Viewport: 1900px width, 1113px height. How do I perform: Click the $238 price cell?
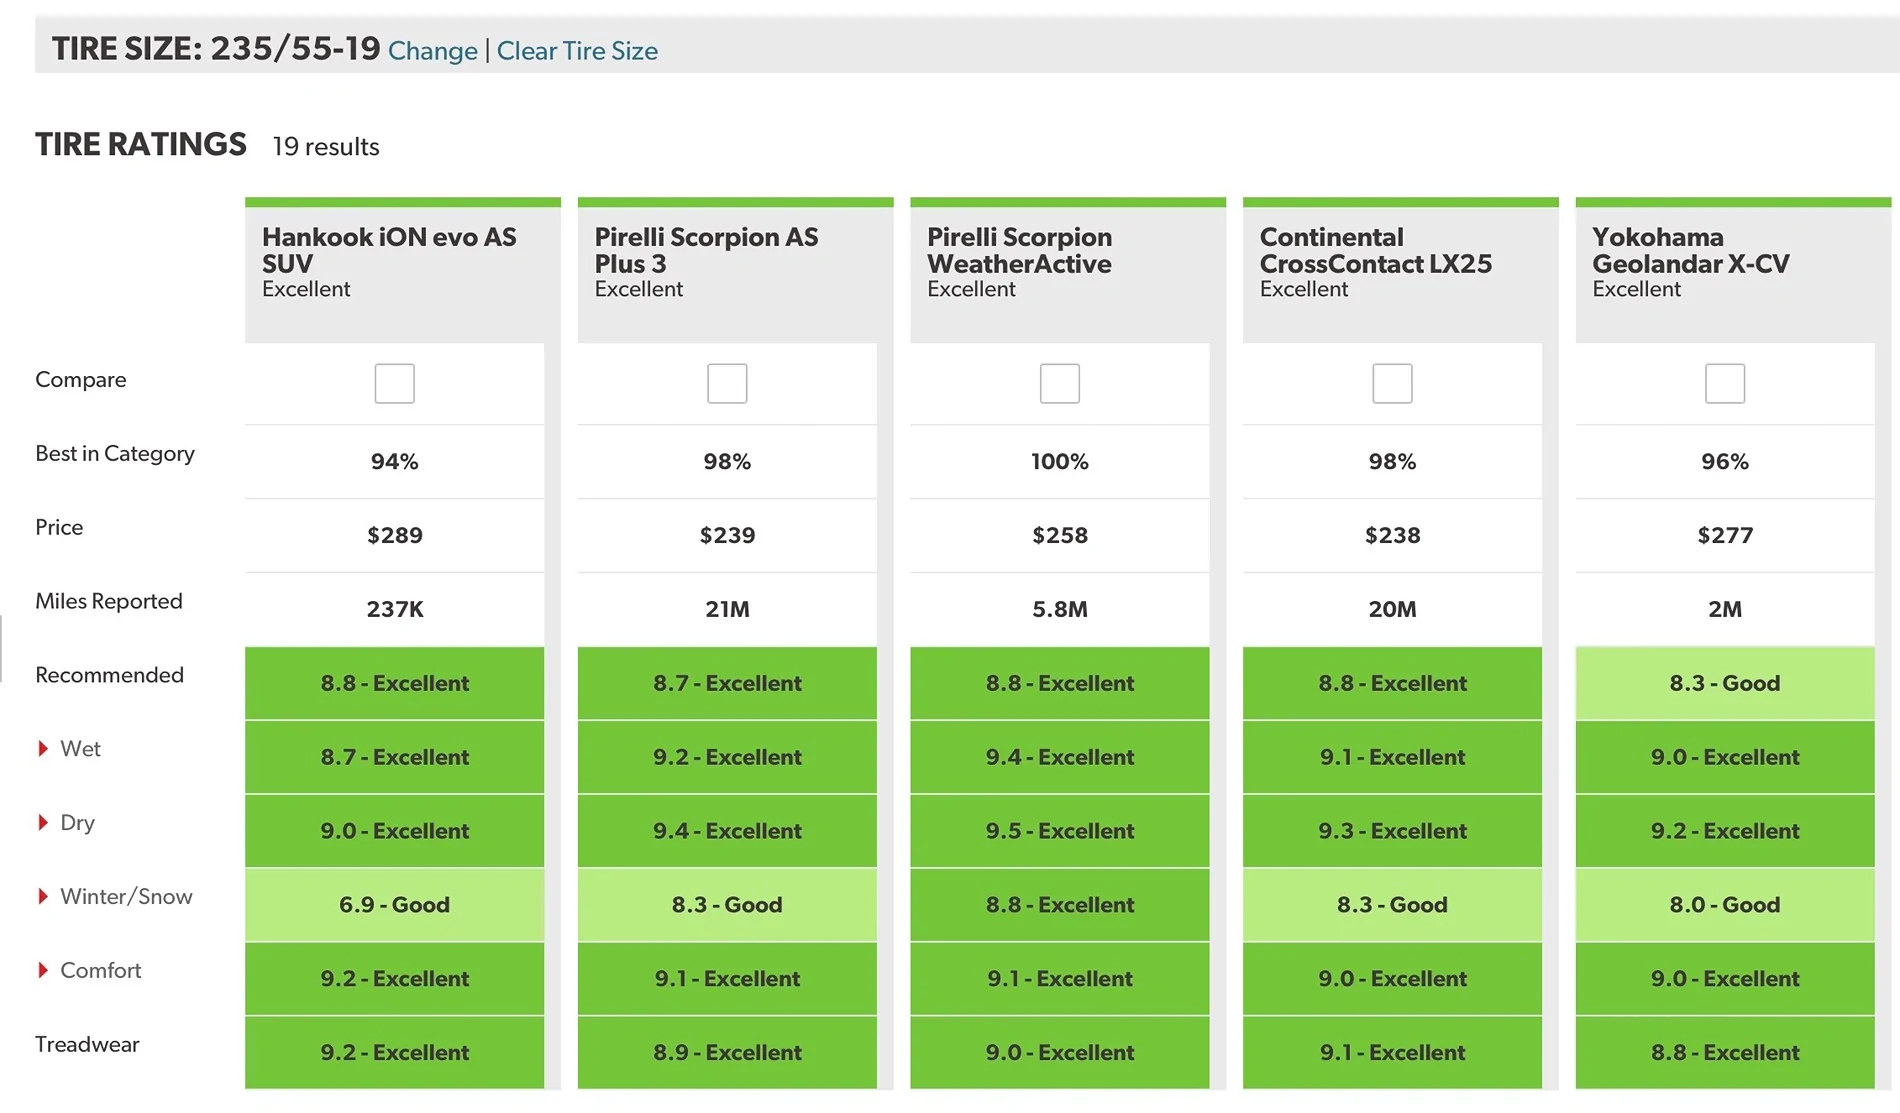(x=1392, y=535)
